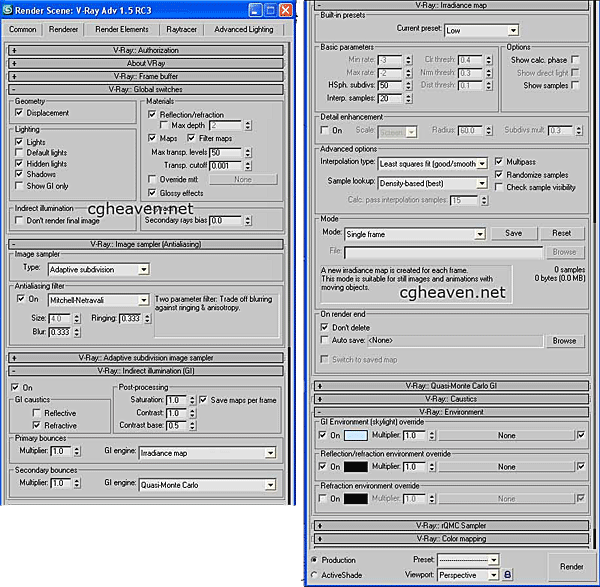This screenshot has width=600, height=587.
Task: Enable Default lights checkbox
Action: pos(19,152)
